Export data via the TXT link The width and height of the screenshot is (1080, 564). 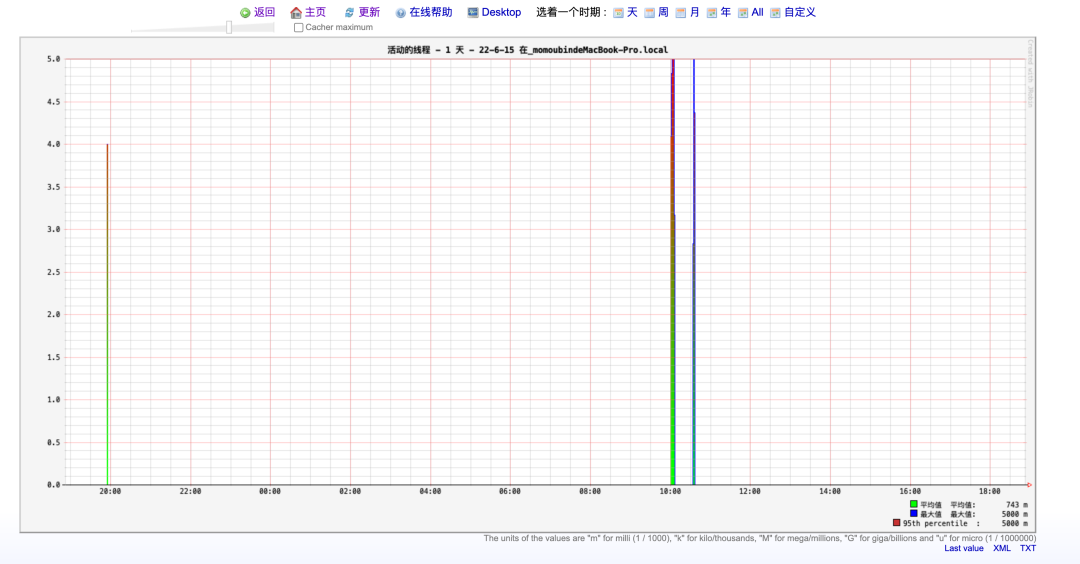pyautogui.click(x=1028, y=548)
